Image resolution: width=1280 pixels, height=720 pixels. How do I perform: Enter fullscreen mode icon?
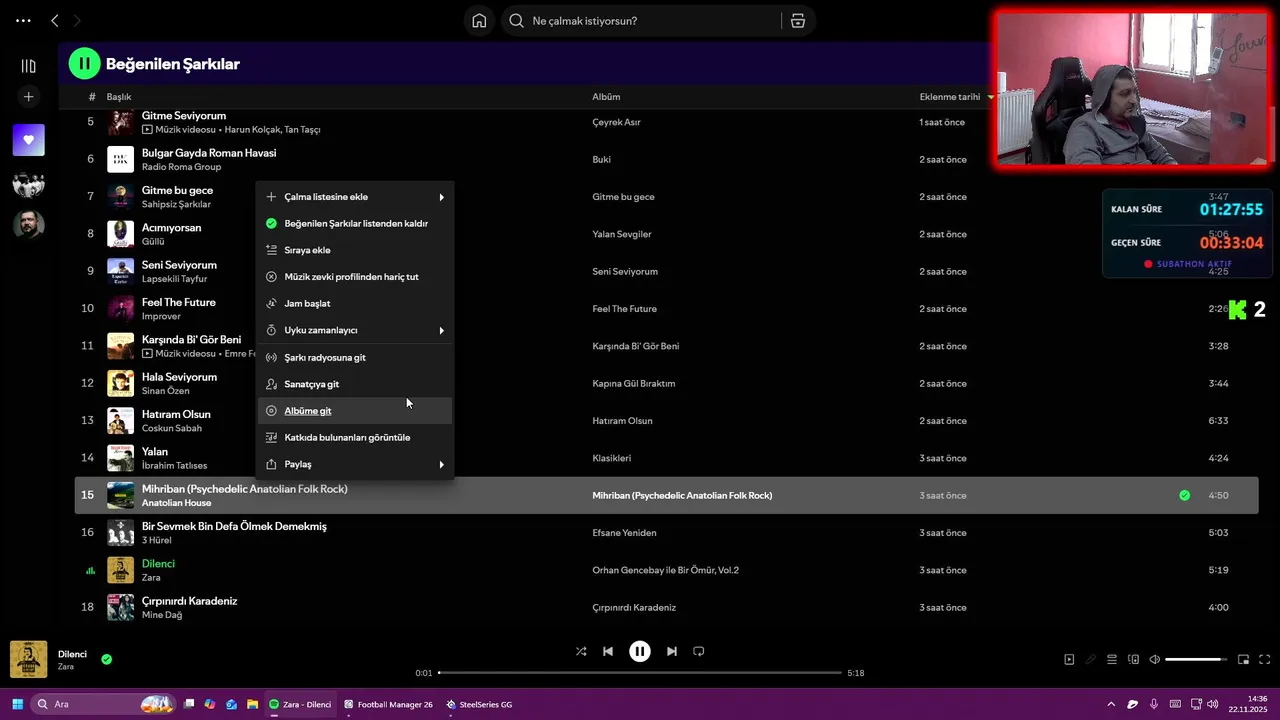click(x=1264, y=660)
